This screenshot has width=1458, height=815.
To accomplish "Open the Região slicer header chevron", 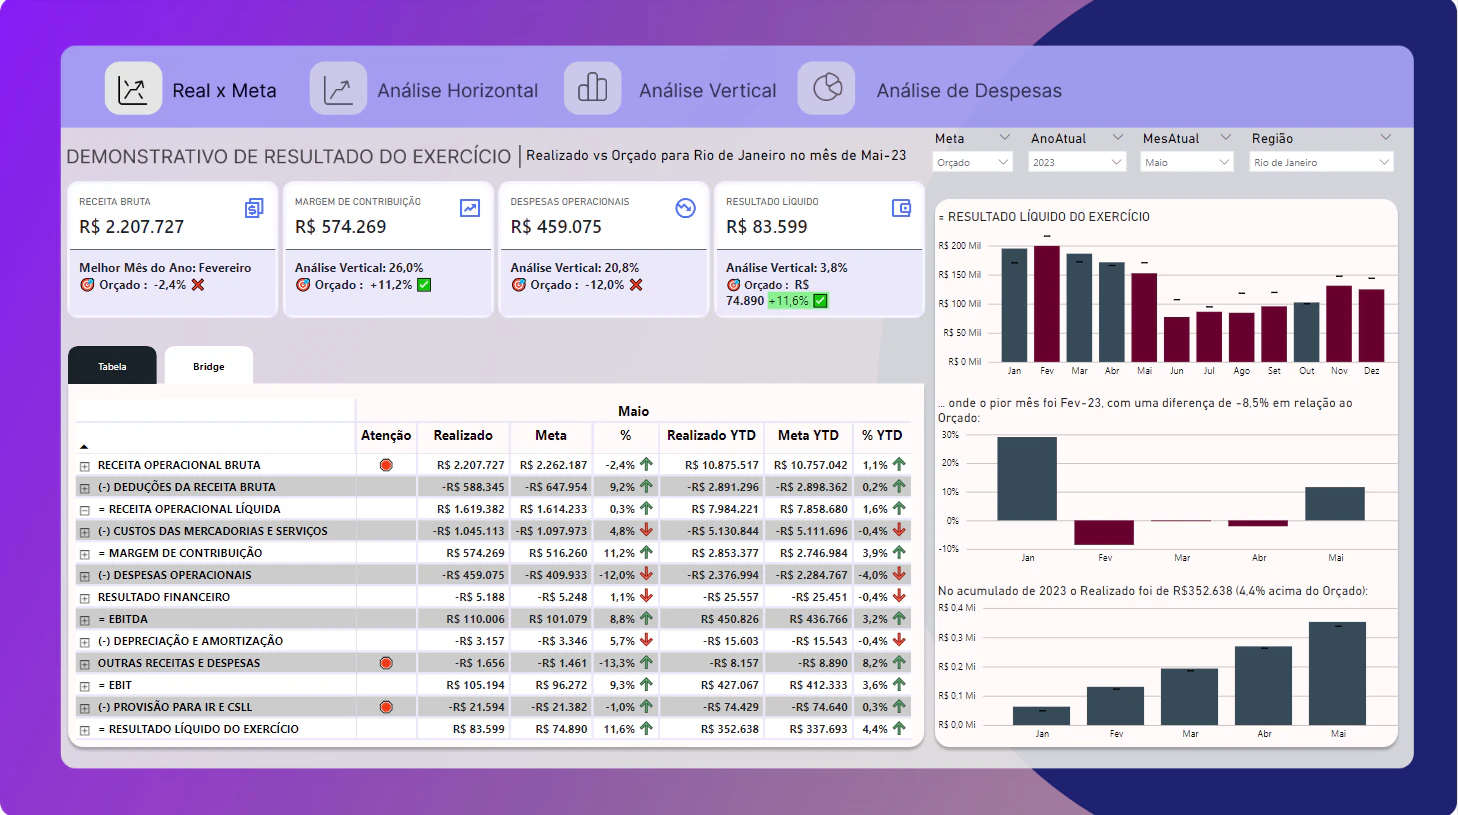I will pos(1385,137).
